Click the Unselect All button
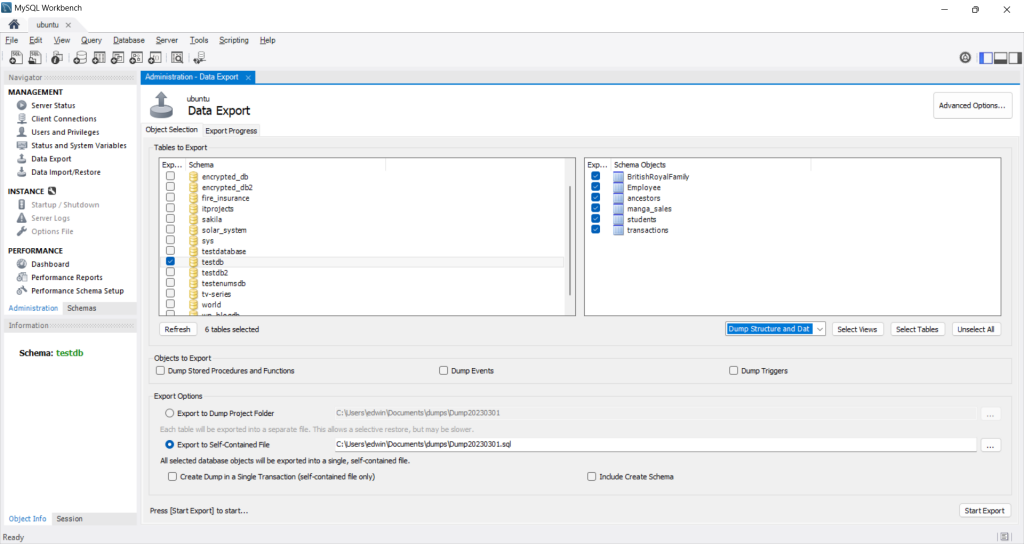Viewport: 1024px width, 544px height. point(976,329)
